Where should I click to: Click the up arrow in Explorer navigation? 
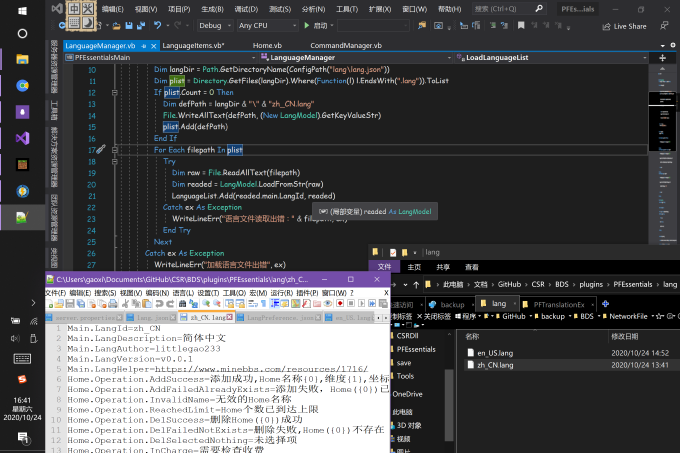pos(416,285)
